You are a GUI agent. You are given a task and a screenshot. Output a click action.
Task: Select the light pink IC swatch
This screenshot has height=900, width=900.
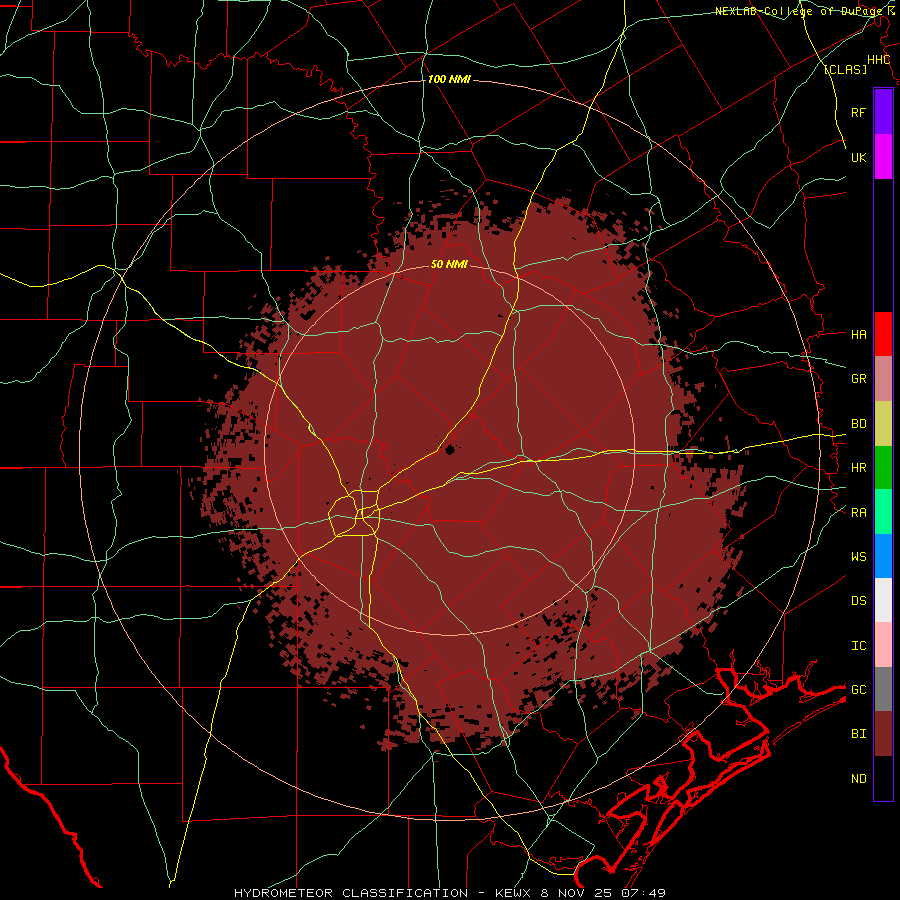[883, 645]
